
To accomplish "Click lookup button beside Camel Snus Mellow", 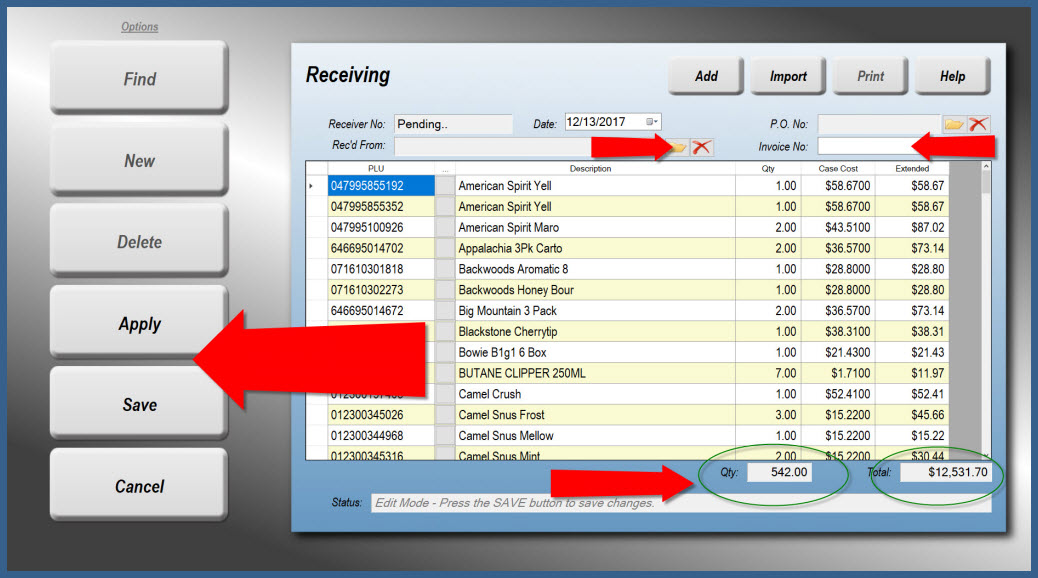I will point(445,436).
